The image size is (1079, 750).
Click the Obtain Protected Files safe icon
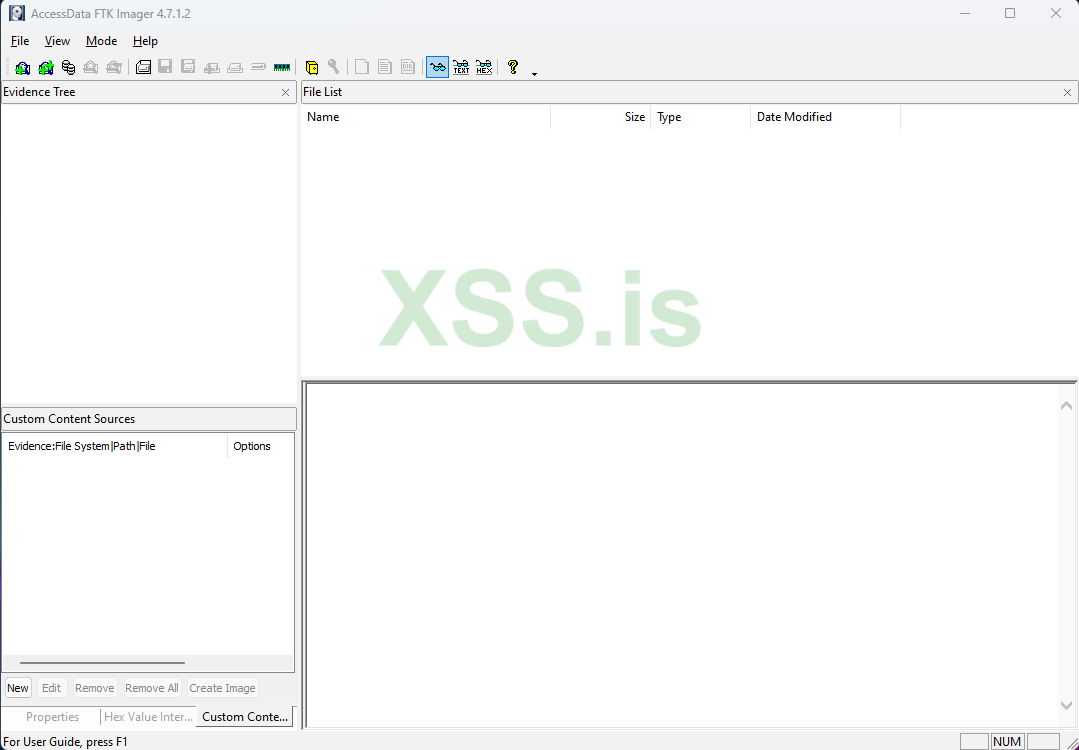312,67
